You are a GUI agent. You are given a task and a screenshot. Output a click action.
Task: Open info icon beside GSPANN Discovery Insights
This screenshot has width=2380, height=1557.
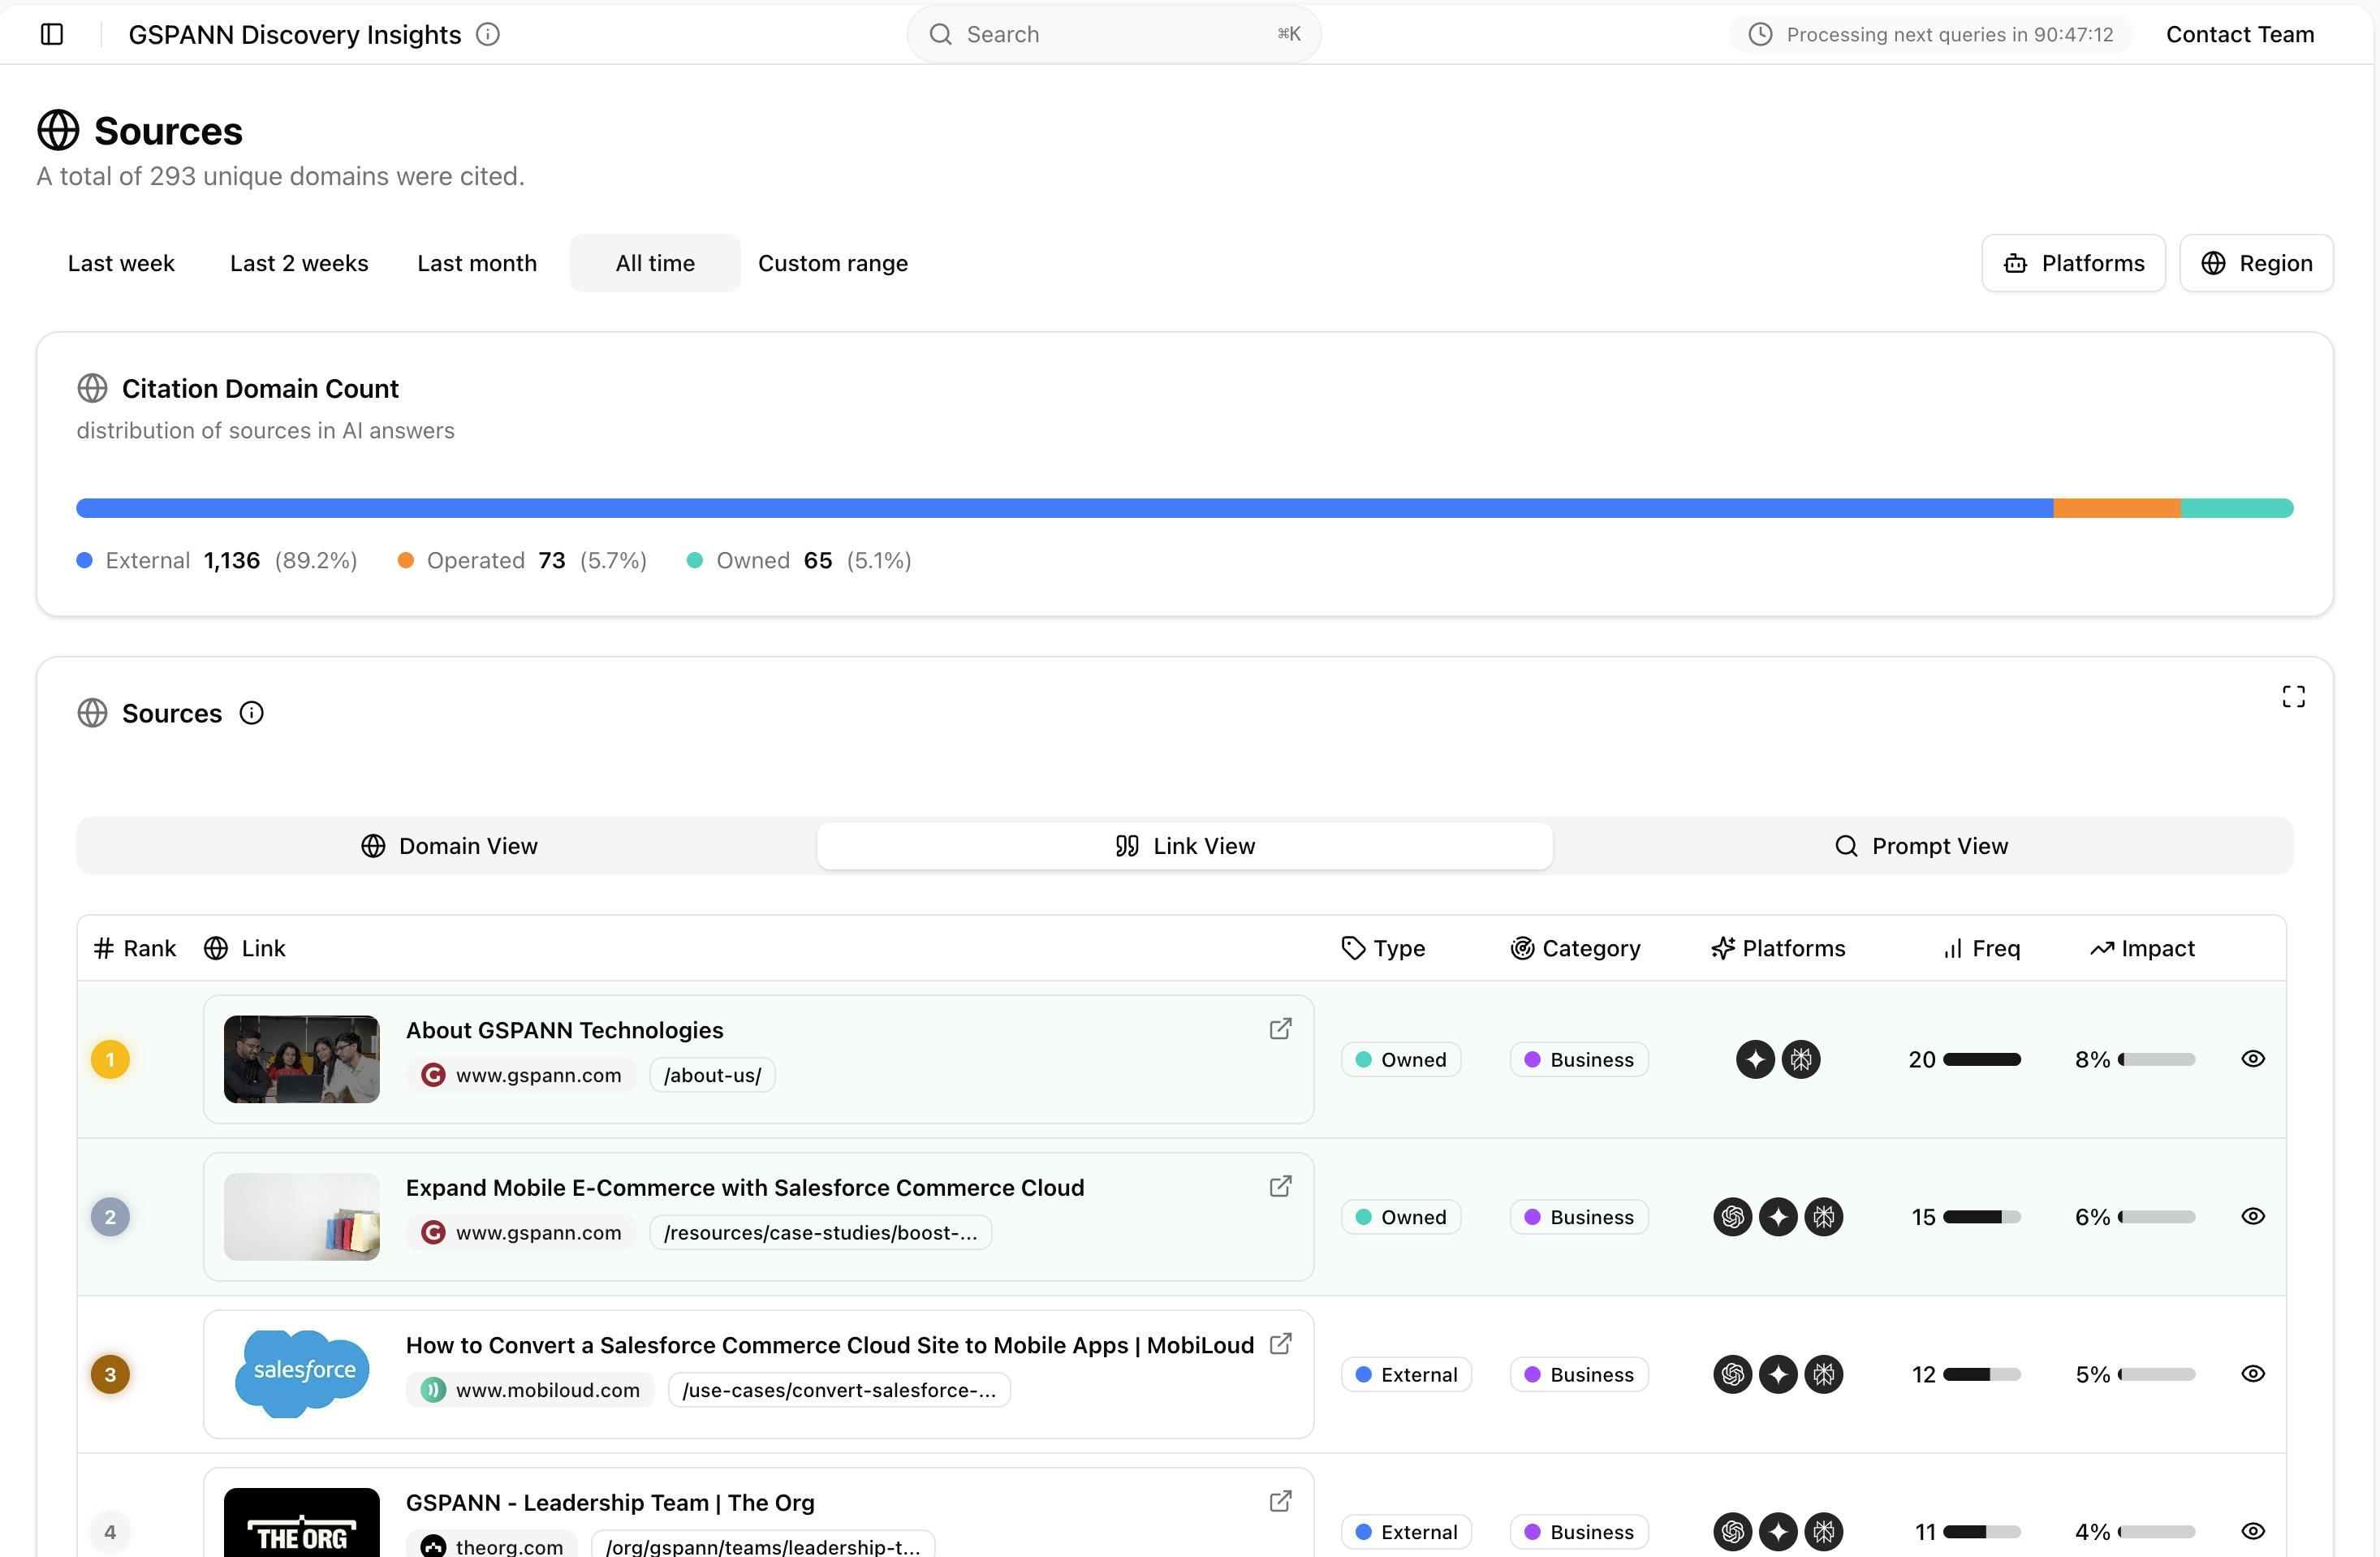tap(488, 34)
